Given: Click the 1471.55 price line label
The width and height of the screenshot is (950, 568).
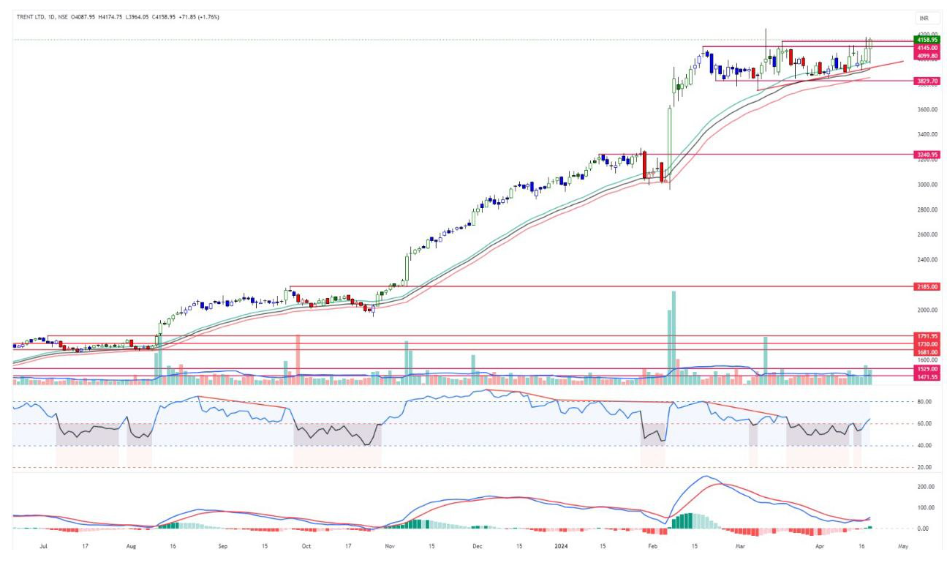Looking at the screenshot, I should (x=926, y=376).
